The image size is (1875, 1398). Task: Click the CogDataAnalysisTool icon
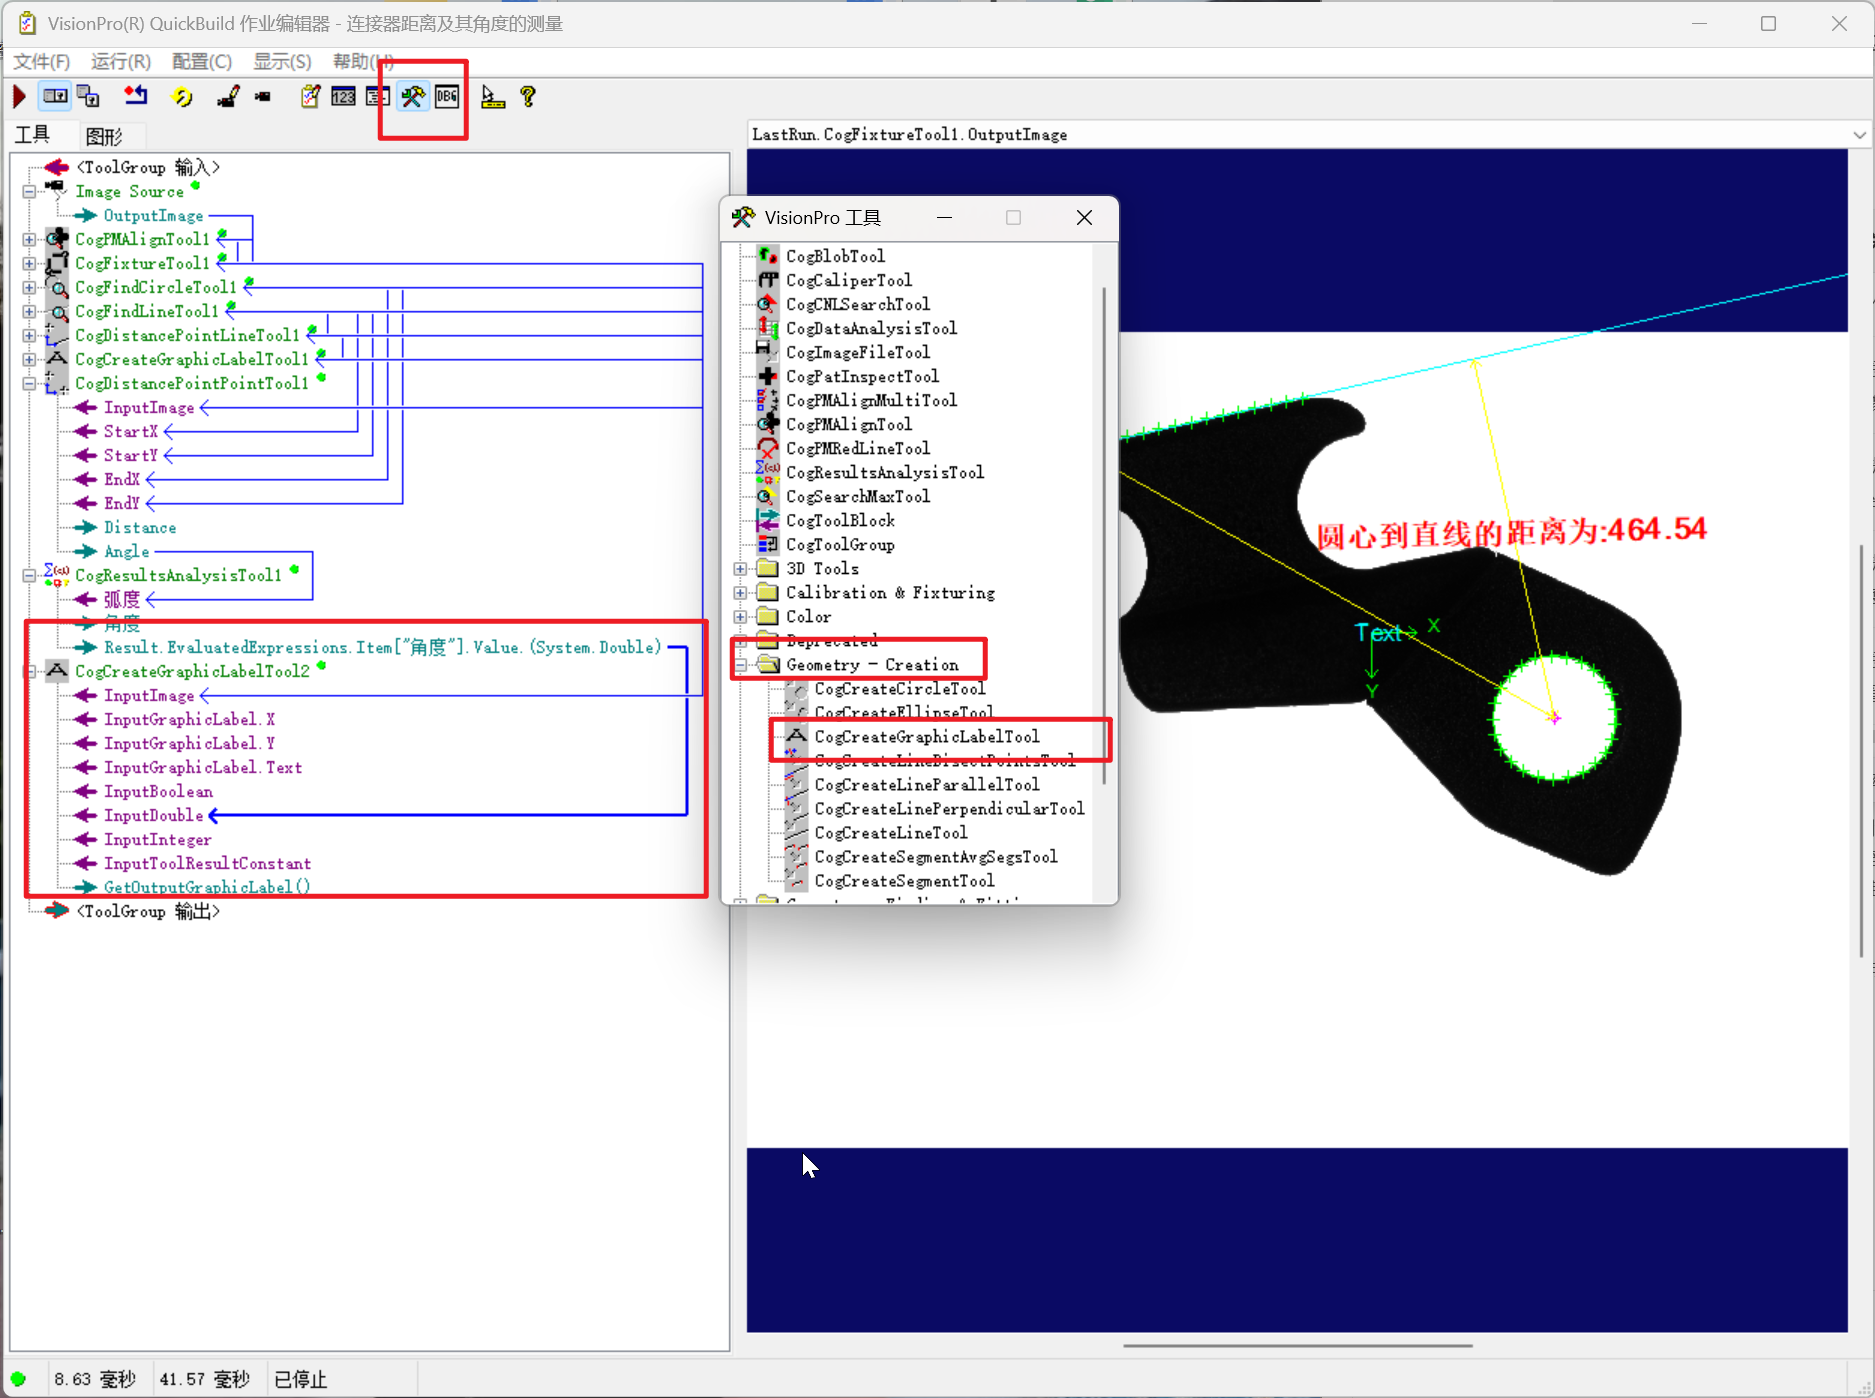pos(767,328)
